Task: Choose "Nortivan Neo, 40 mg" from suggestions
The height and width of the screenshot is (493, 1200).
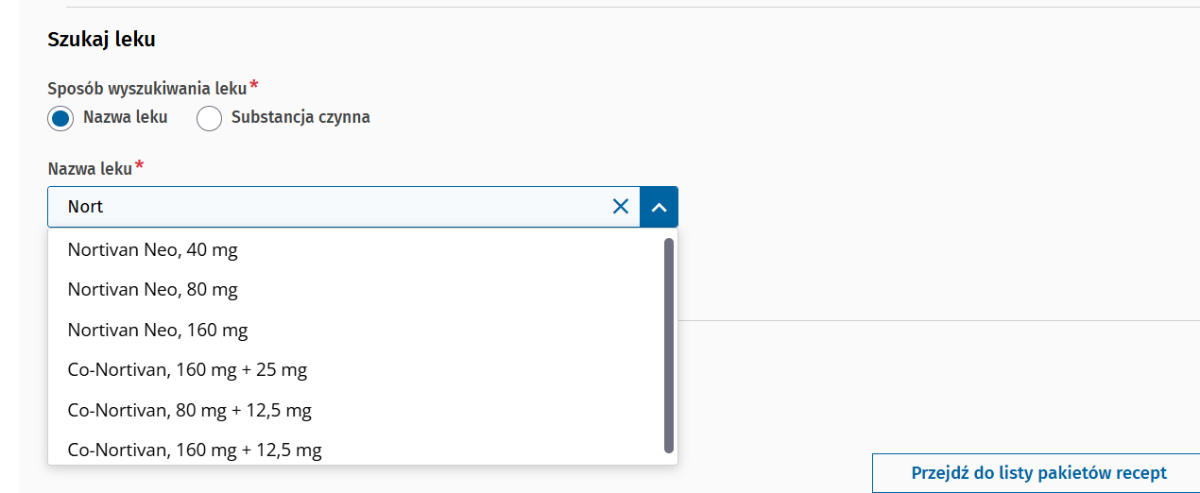Action: (x=153, y=250)
